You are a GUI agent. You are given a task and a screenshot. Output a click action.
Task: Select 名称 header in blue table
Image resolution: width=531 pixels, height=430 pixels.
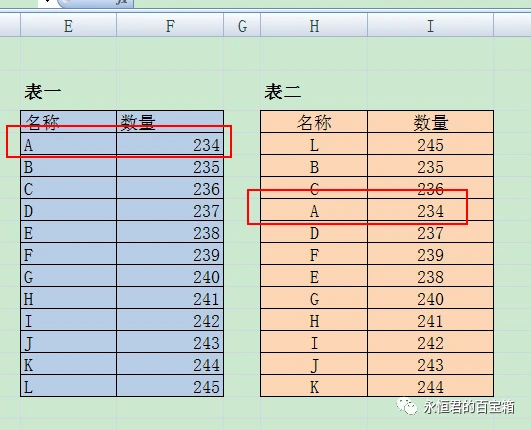[68, 122]
